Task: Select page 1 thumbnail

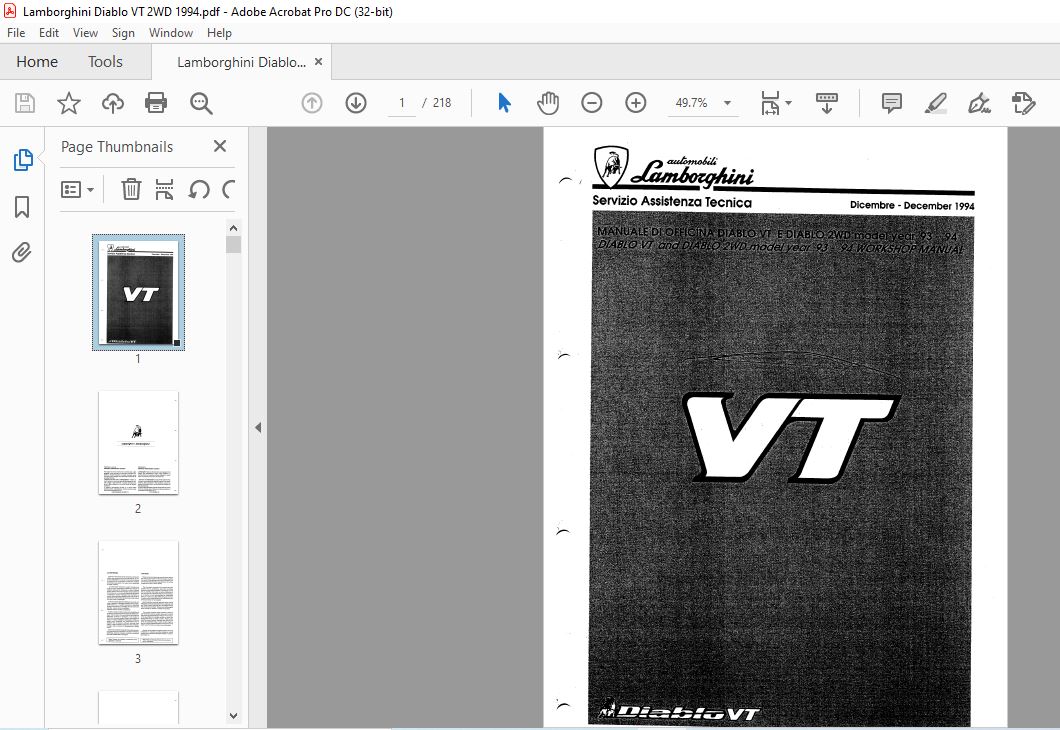Action: pos(139,292)
